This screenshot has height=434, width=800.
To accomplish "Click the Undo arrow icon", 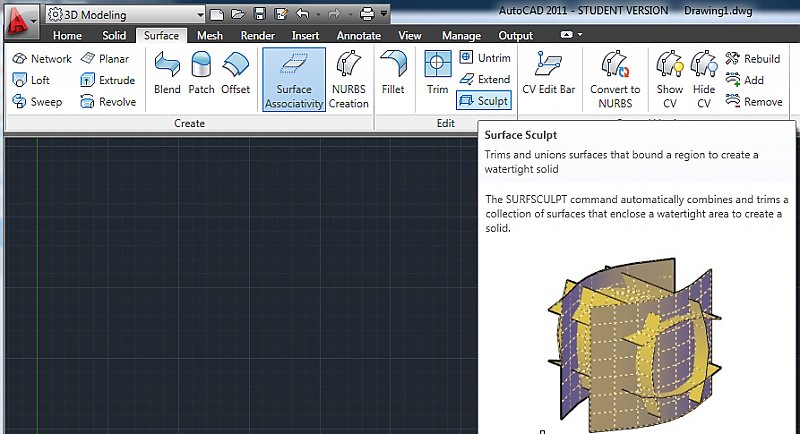I will 303,14.
